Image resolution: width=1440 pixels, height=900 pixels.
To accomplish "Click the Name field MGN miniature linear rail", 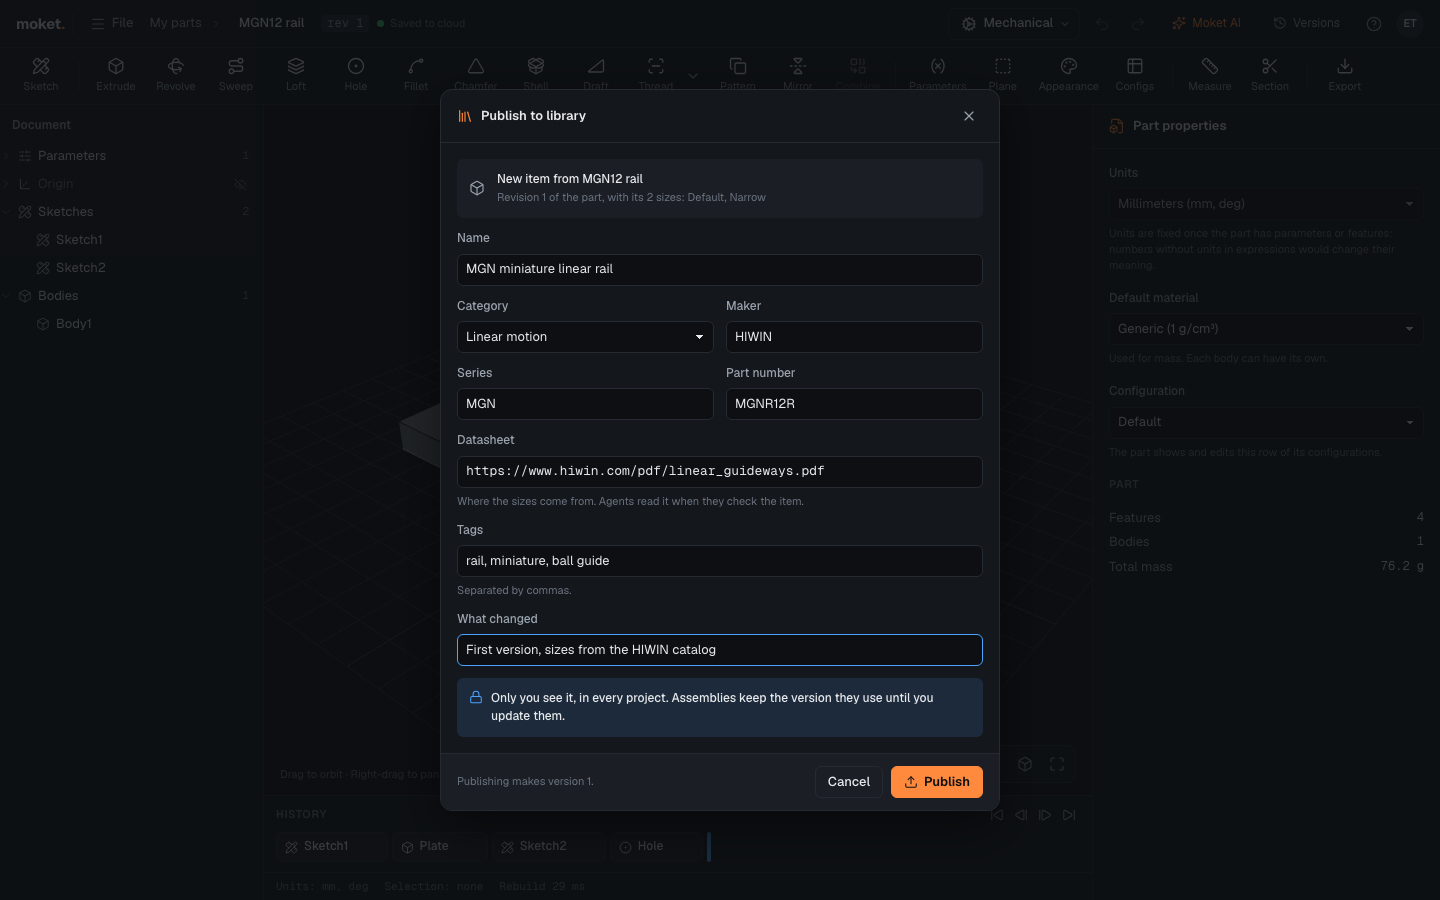I will 720,270.
